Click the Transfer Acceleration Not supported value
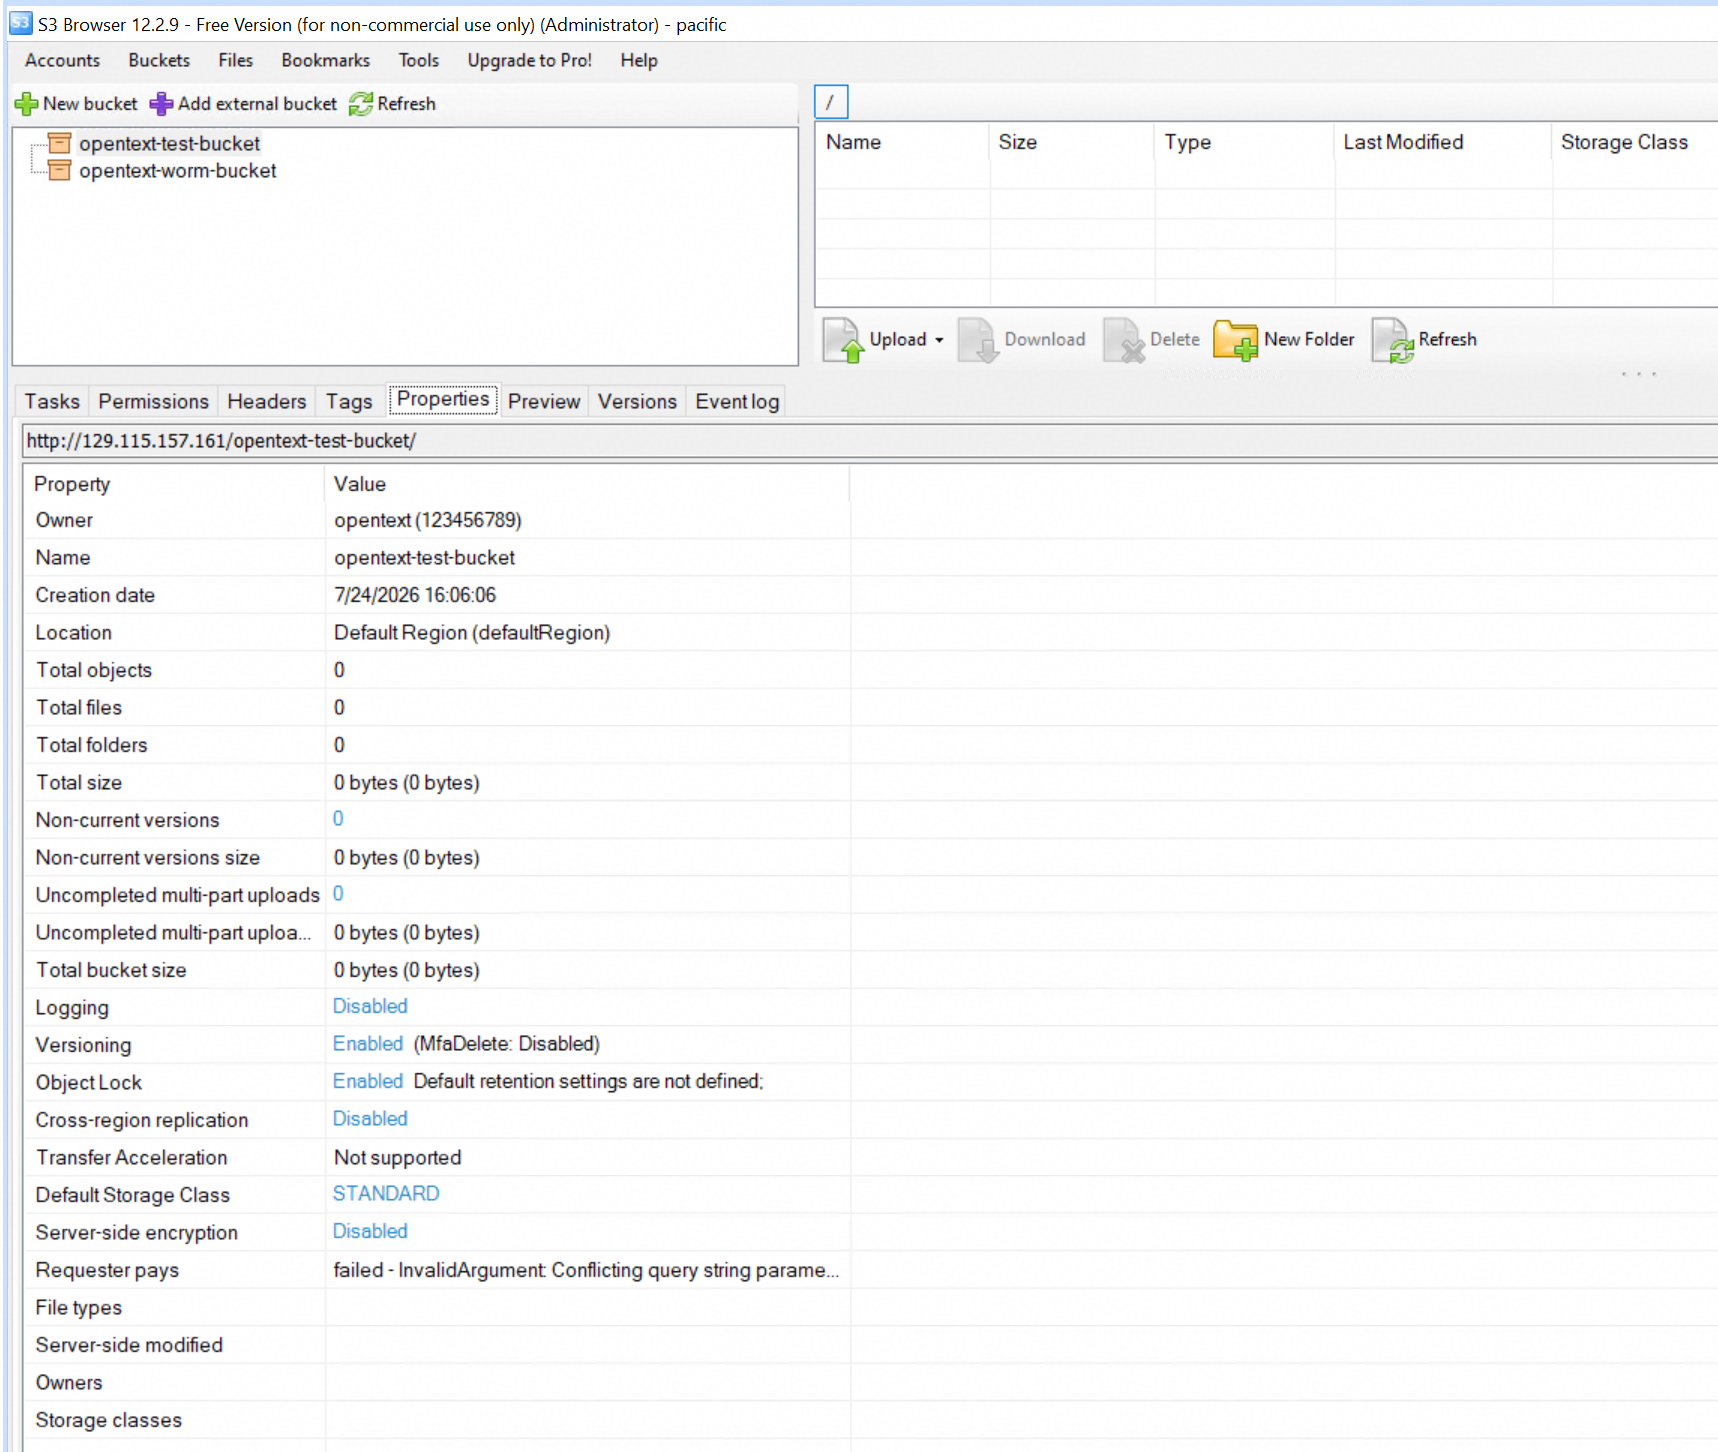Viewport: 1718px width, 1452px height. tap(398, 1157)
